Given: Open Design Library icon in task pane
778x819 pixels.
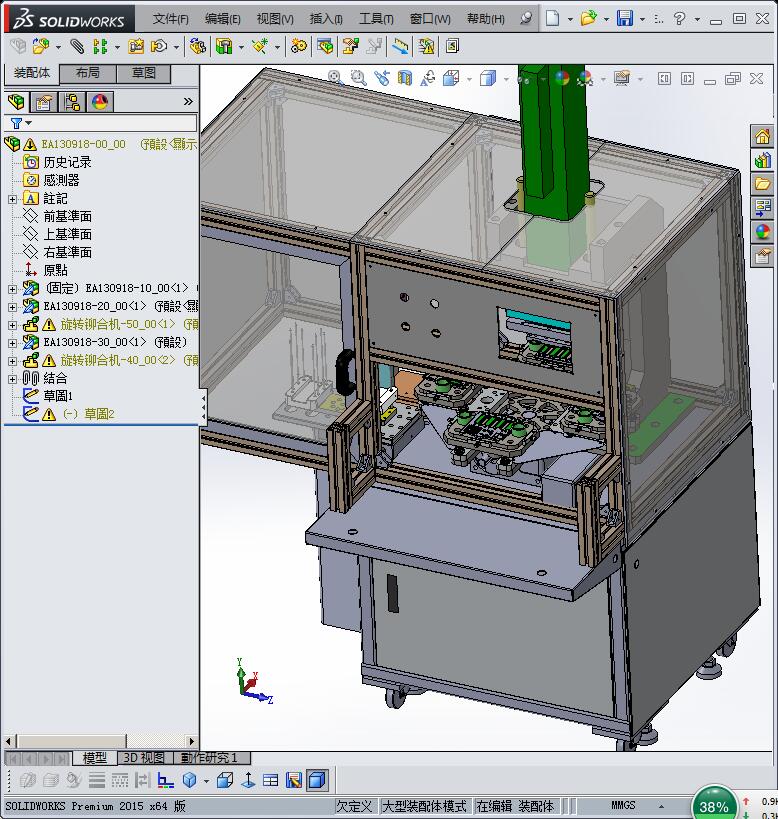Looking at the screenshot, I should click(762, 160).
